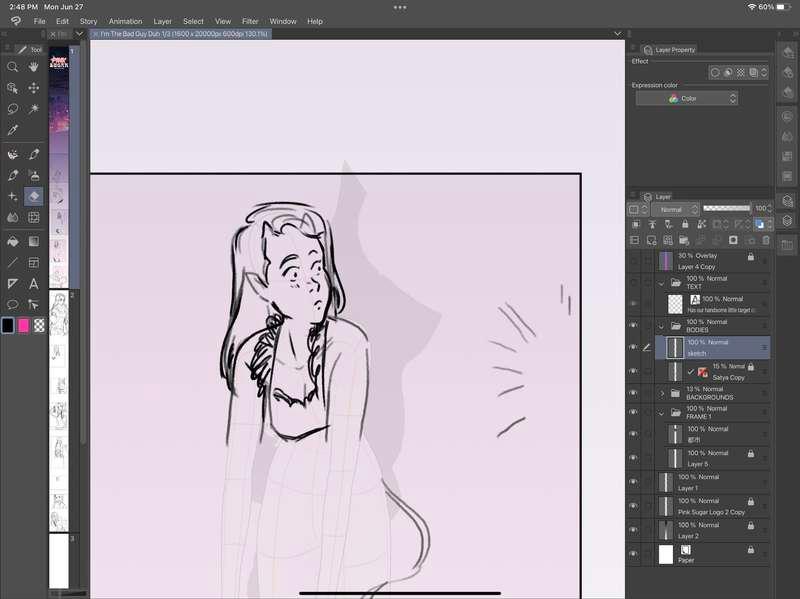Expand the page manager chevron

tap(79, 34)
